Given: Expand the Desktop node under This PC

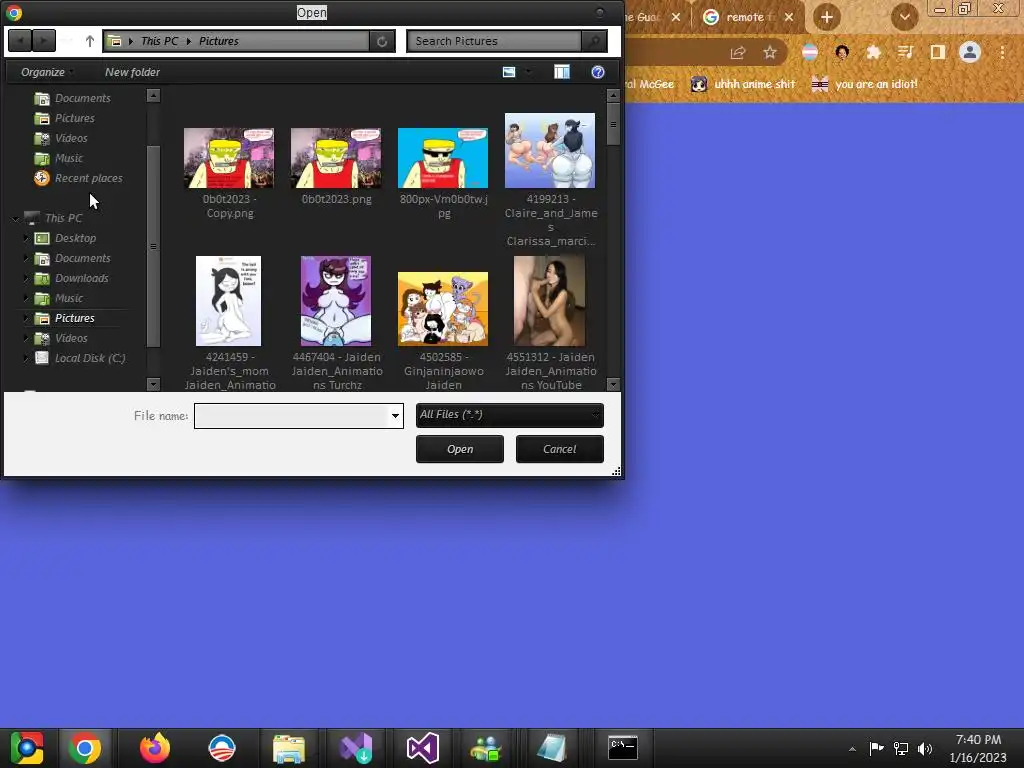Looking at the screenshot, I should [x=25, y=238].
